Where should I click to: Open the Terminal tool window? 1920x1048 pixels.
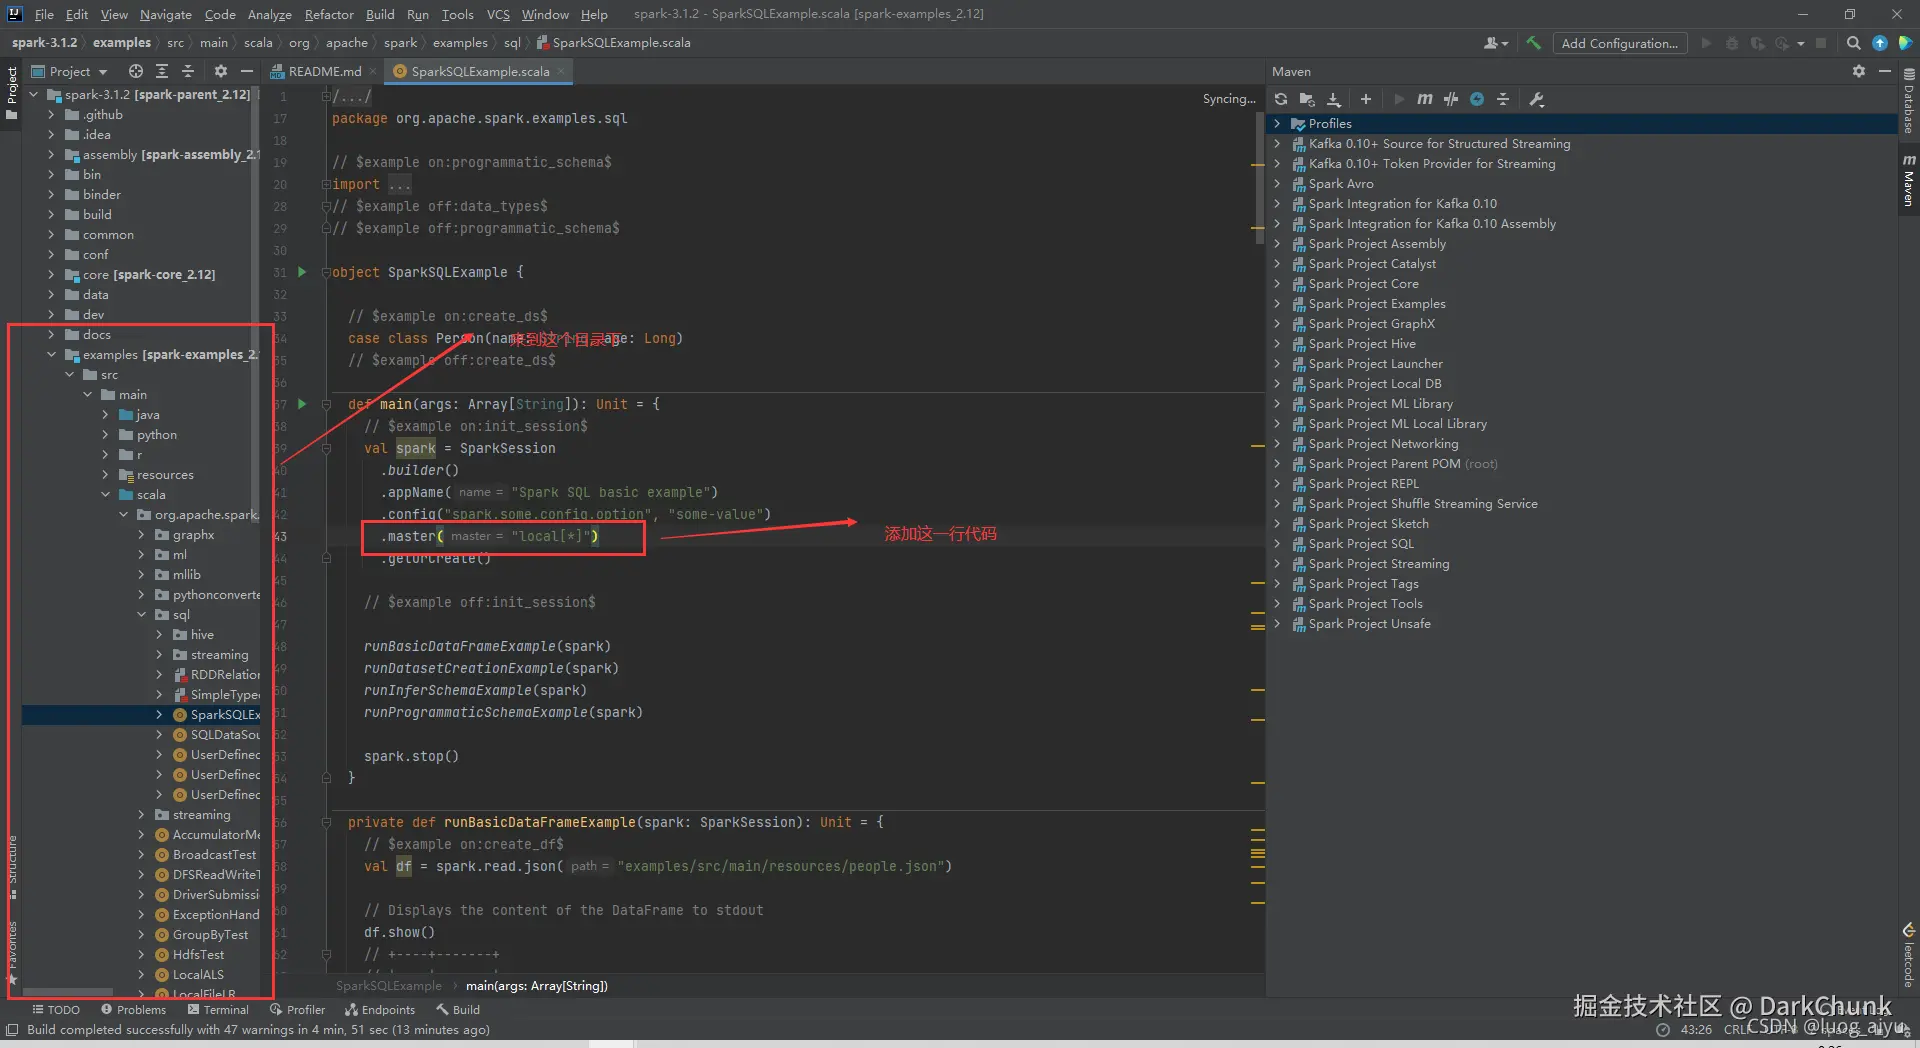point(218,1010)
